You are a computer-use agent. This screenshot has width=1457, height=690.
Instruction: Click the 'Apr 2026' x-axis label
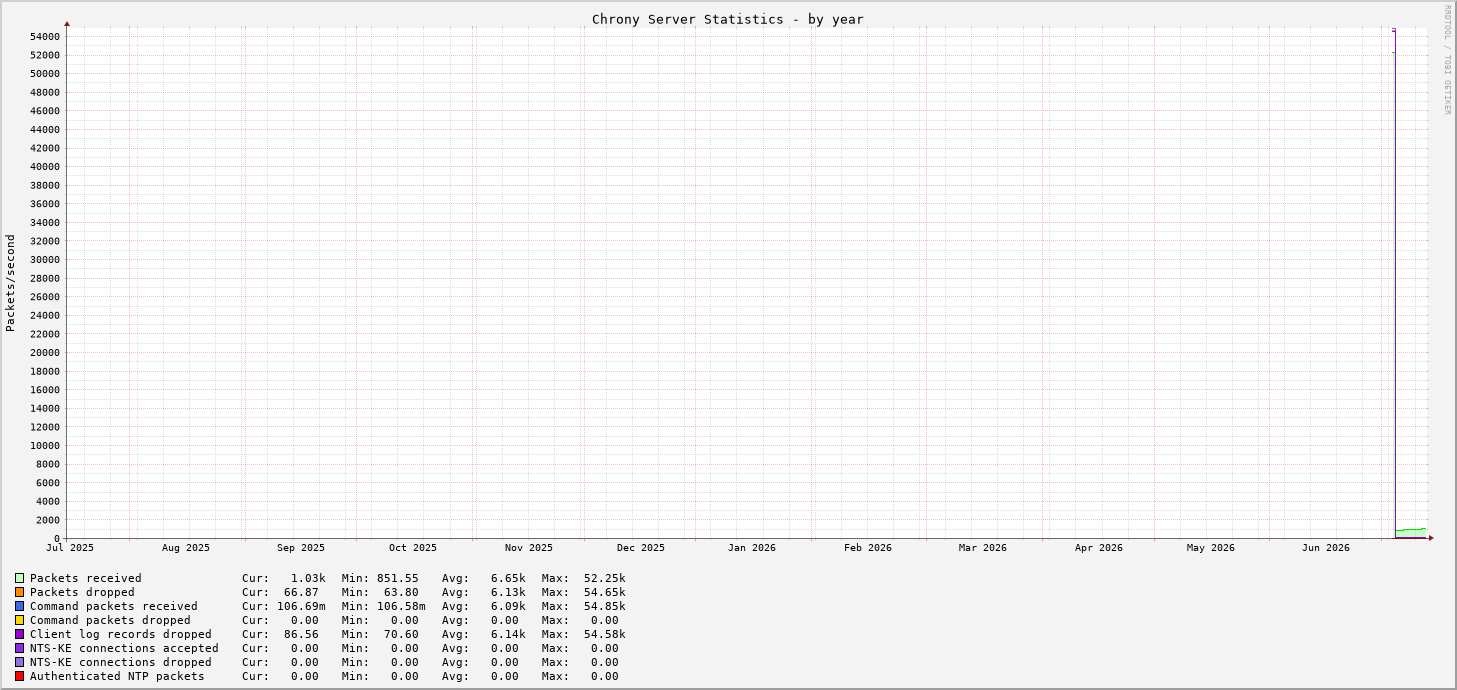click(1099, 548)
